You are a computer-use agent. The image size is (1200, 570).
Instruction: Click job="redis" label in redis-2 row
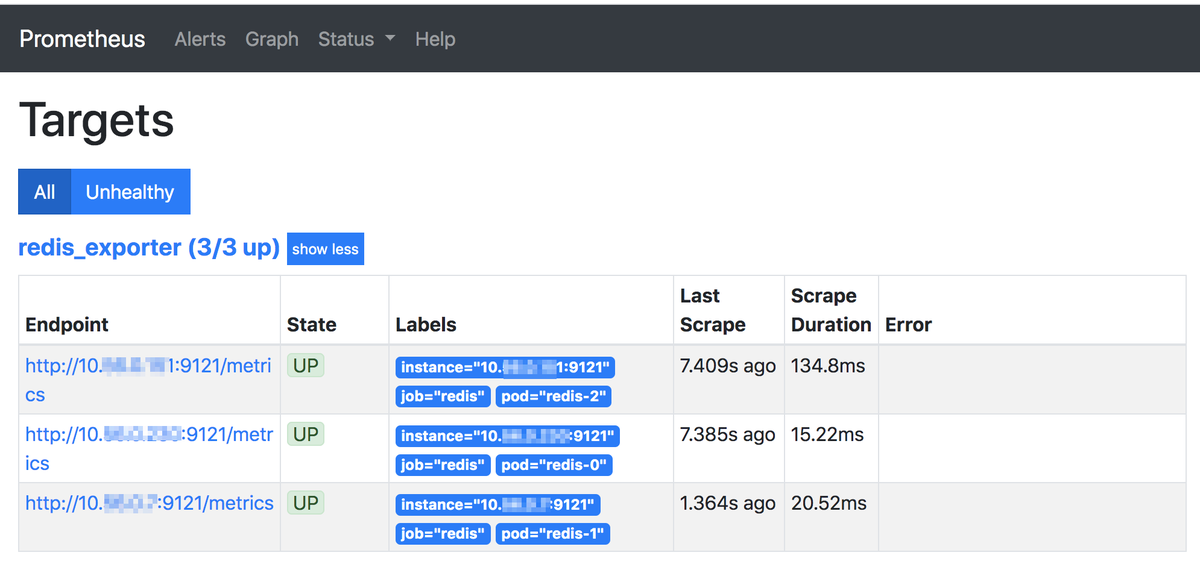pos(443,396)
